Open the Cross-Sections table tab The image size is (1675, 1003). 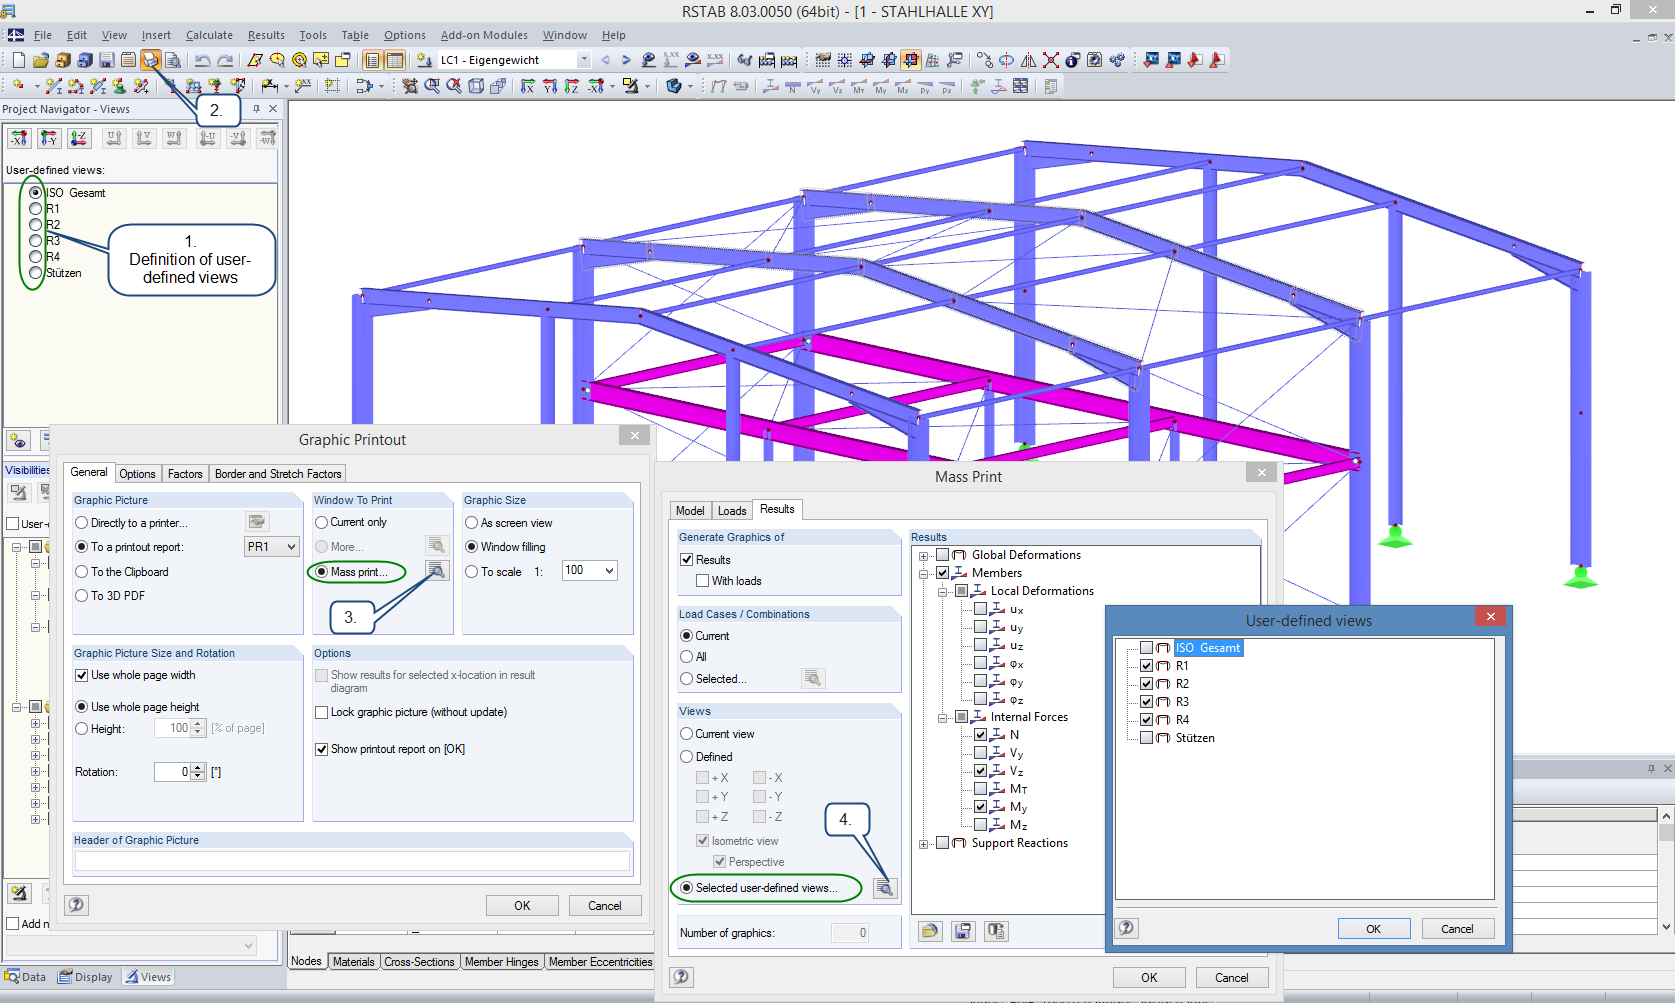tap(419, 962)
